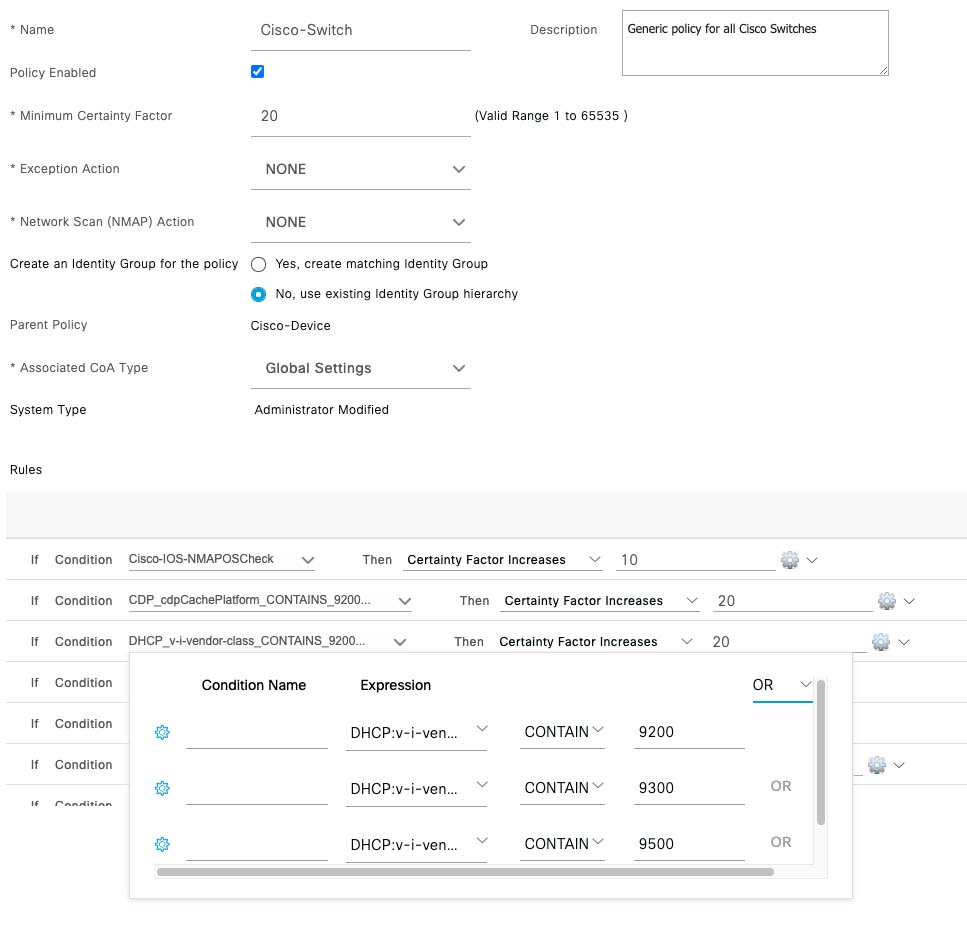
Task: Click certainty value 20 in DHCP rule
Action: click(788, 642)
